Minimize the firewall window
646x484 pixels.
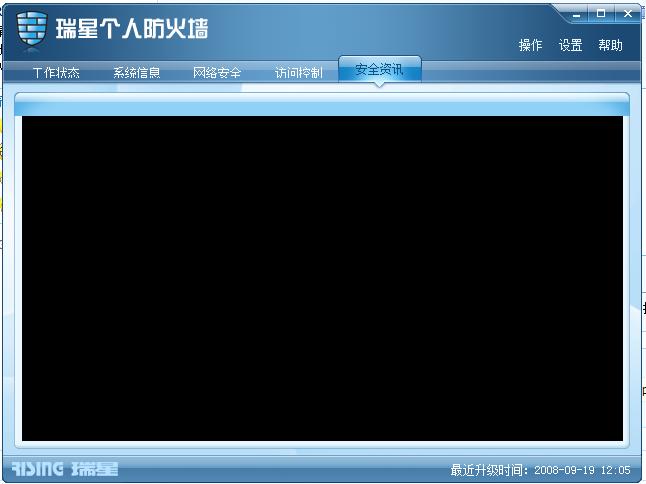[576, 15]
